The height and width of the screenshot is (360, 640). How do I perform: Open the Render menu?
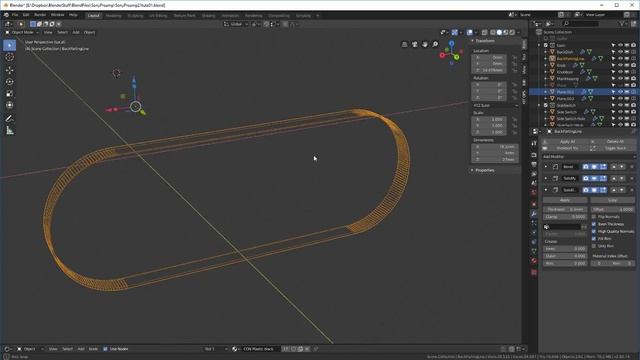(x=40, y=15)
